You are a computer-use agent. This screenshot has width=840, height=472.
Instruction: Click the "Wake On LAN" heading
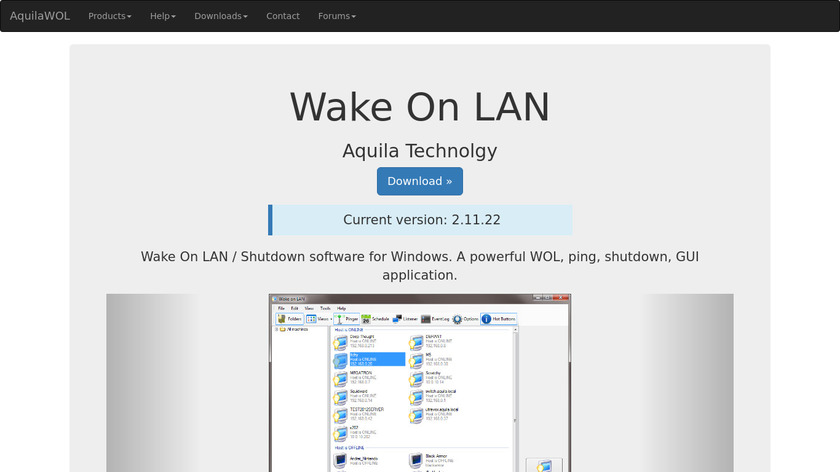click(420, 107)
